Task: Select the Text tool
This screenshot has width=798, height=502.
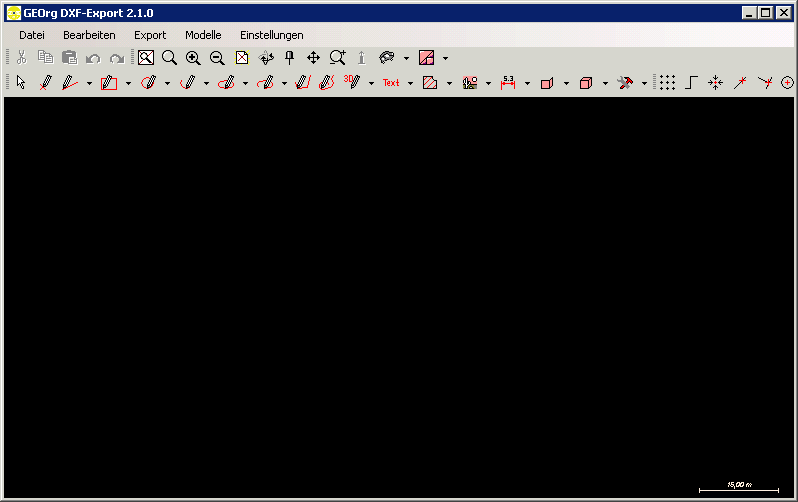Action: pos(391,83)
